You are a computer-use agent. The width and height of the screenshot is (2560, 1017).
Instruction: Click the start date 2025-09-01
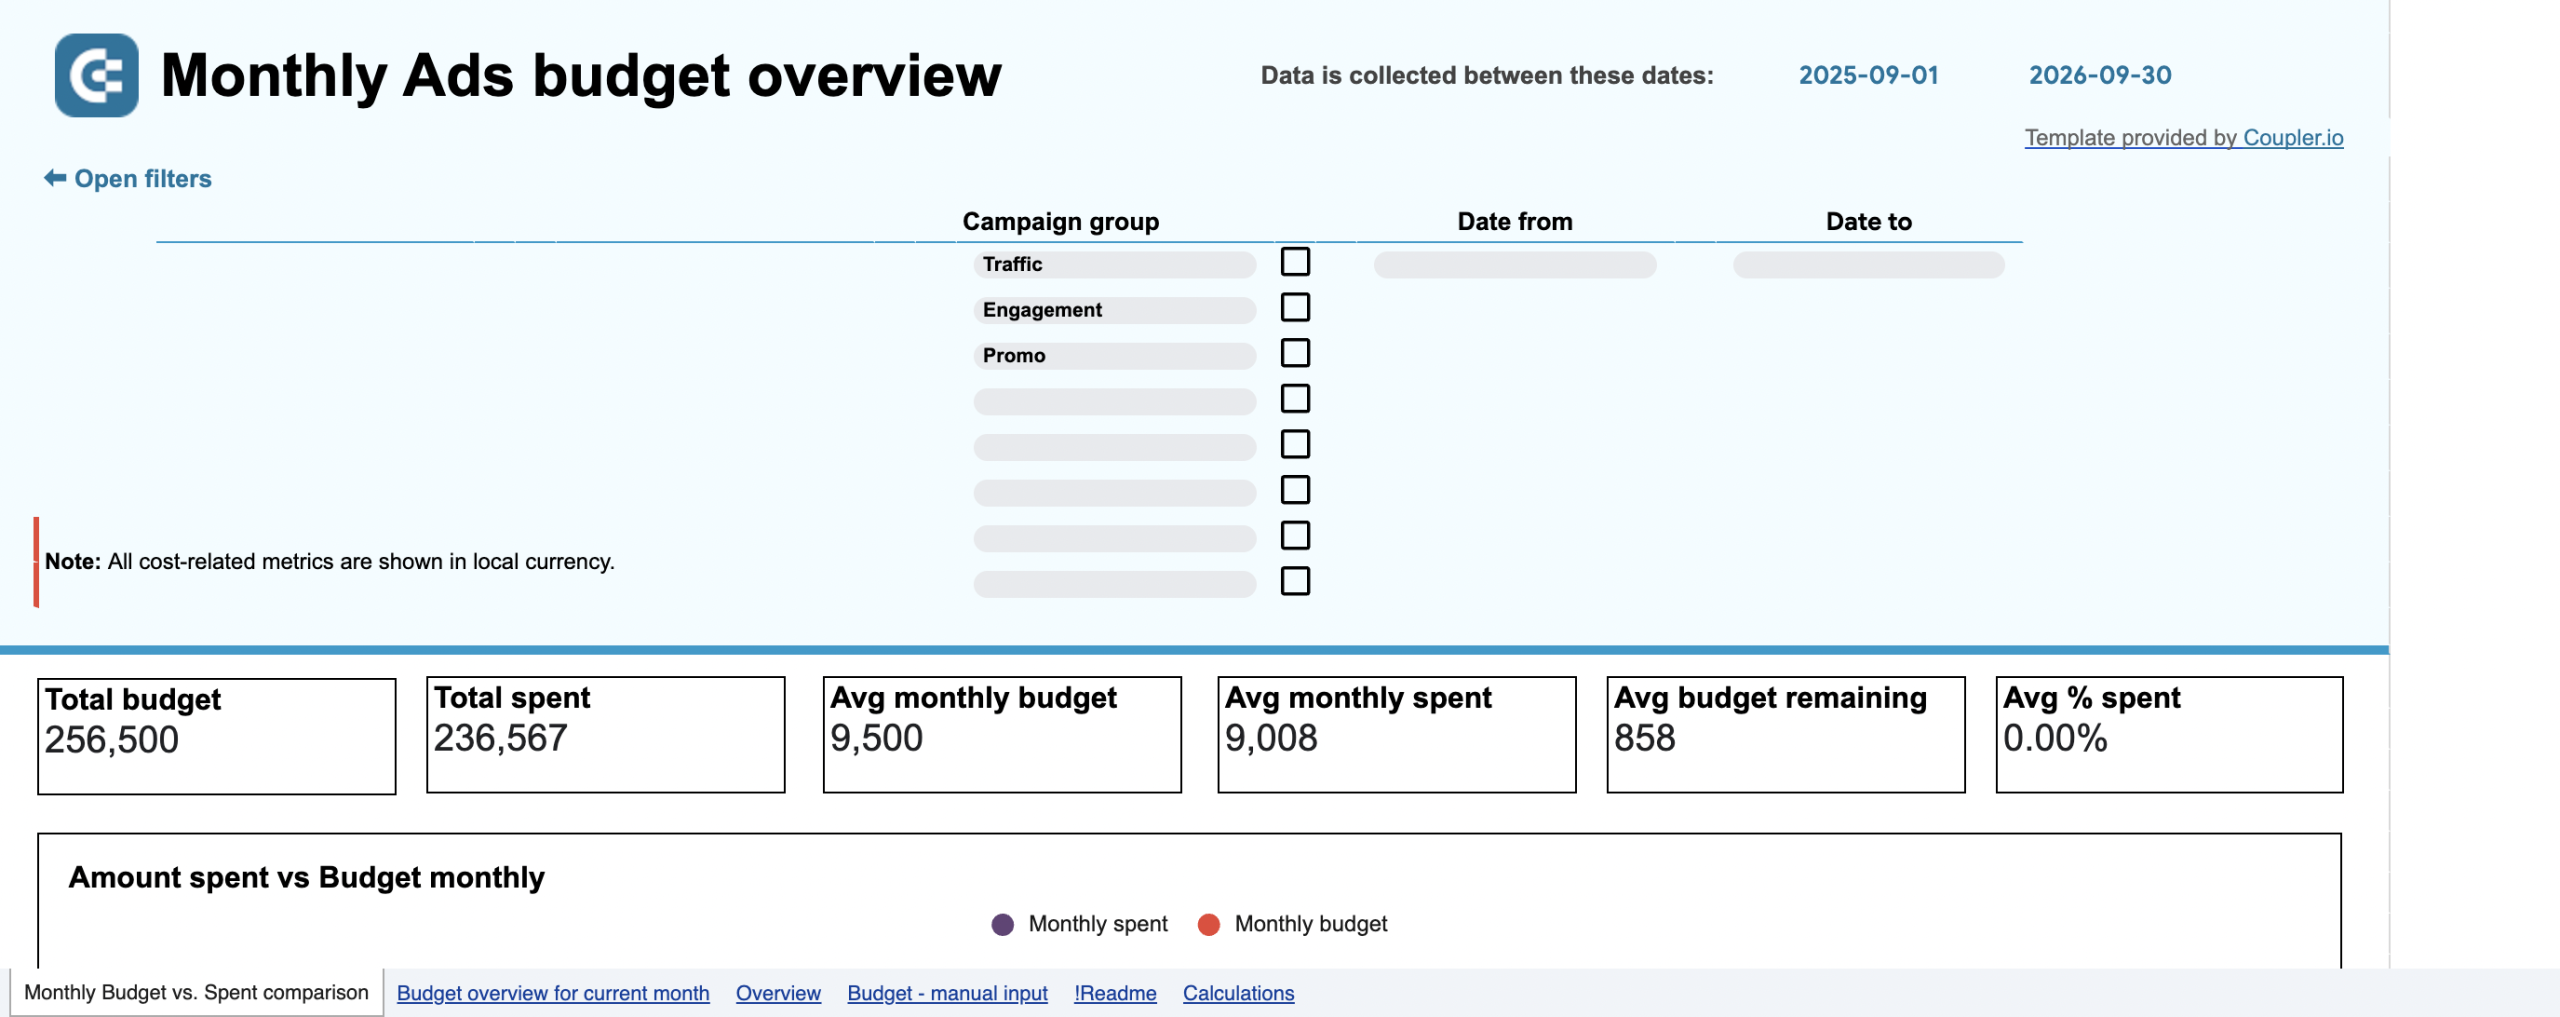click(x=1868, y=75)
